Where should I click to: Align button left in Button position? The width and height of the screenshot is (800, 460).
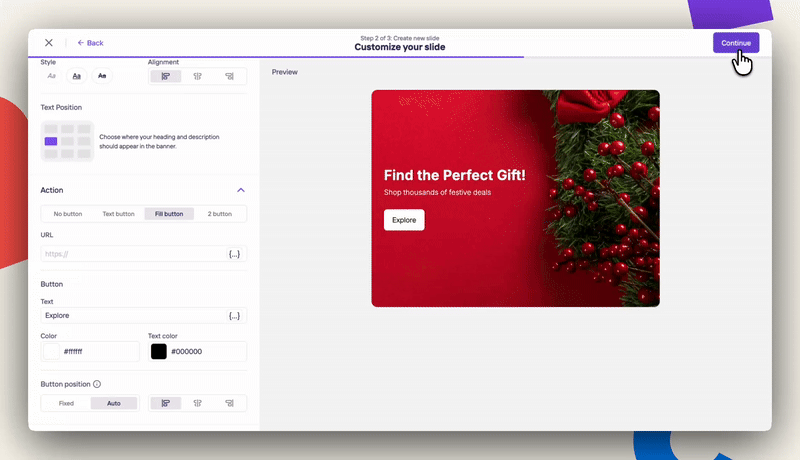tap(165, 403)
